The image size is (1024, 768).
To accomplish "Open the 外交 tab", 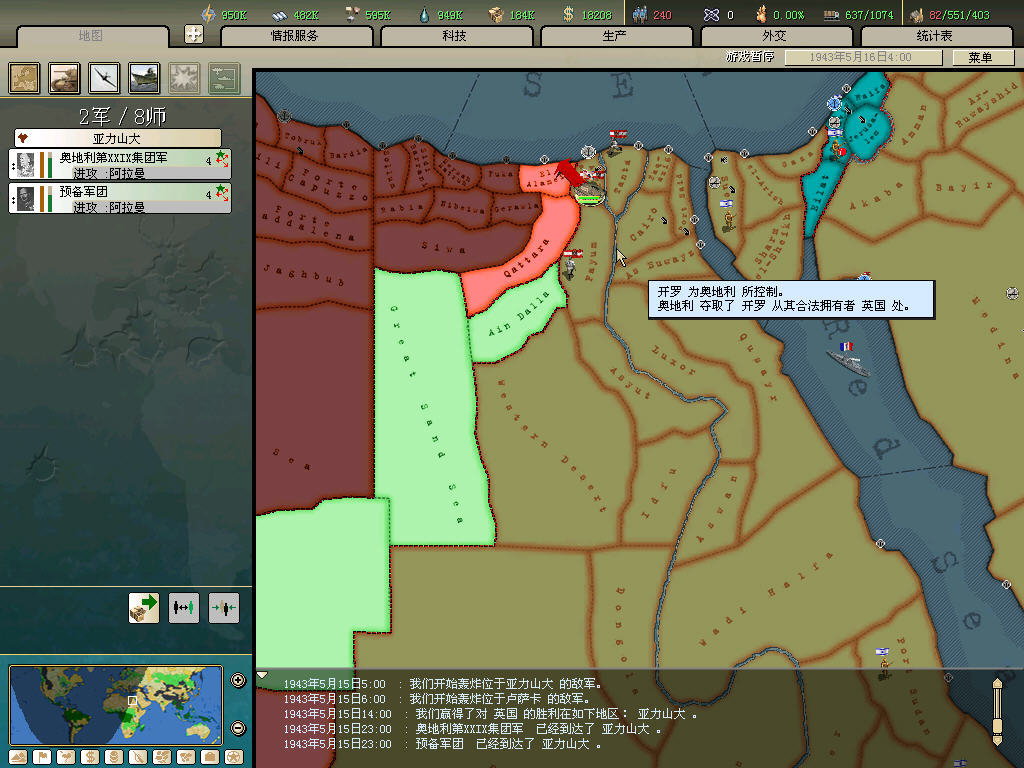I will pos(775,36).
